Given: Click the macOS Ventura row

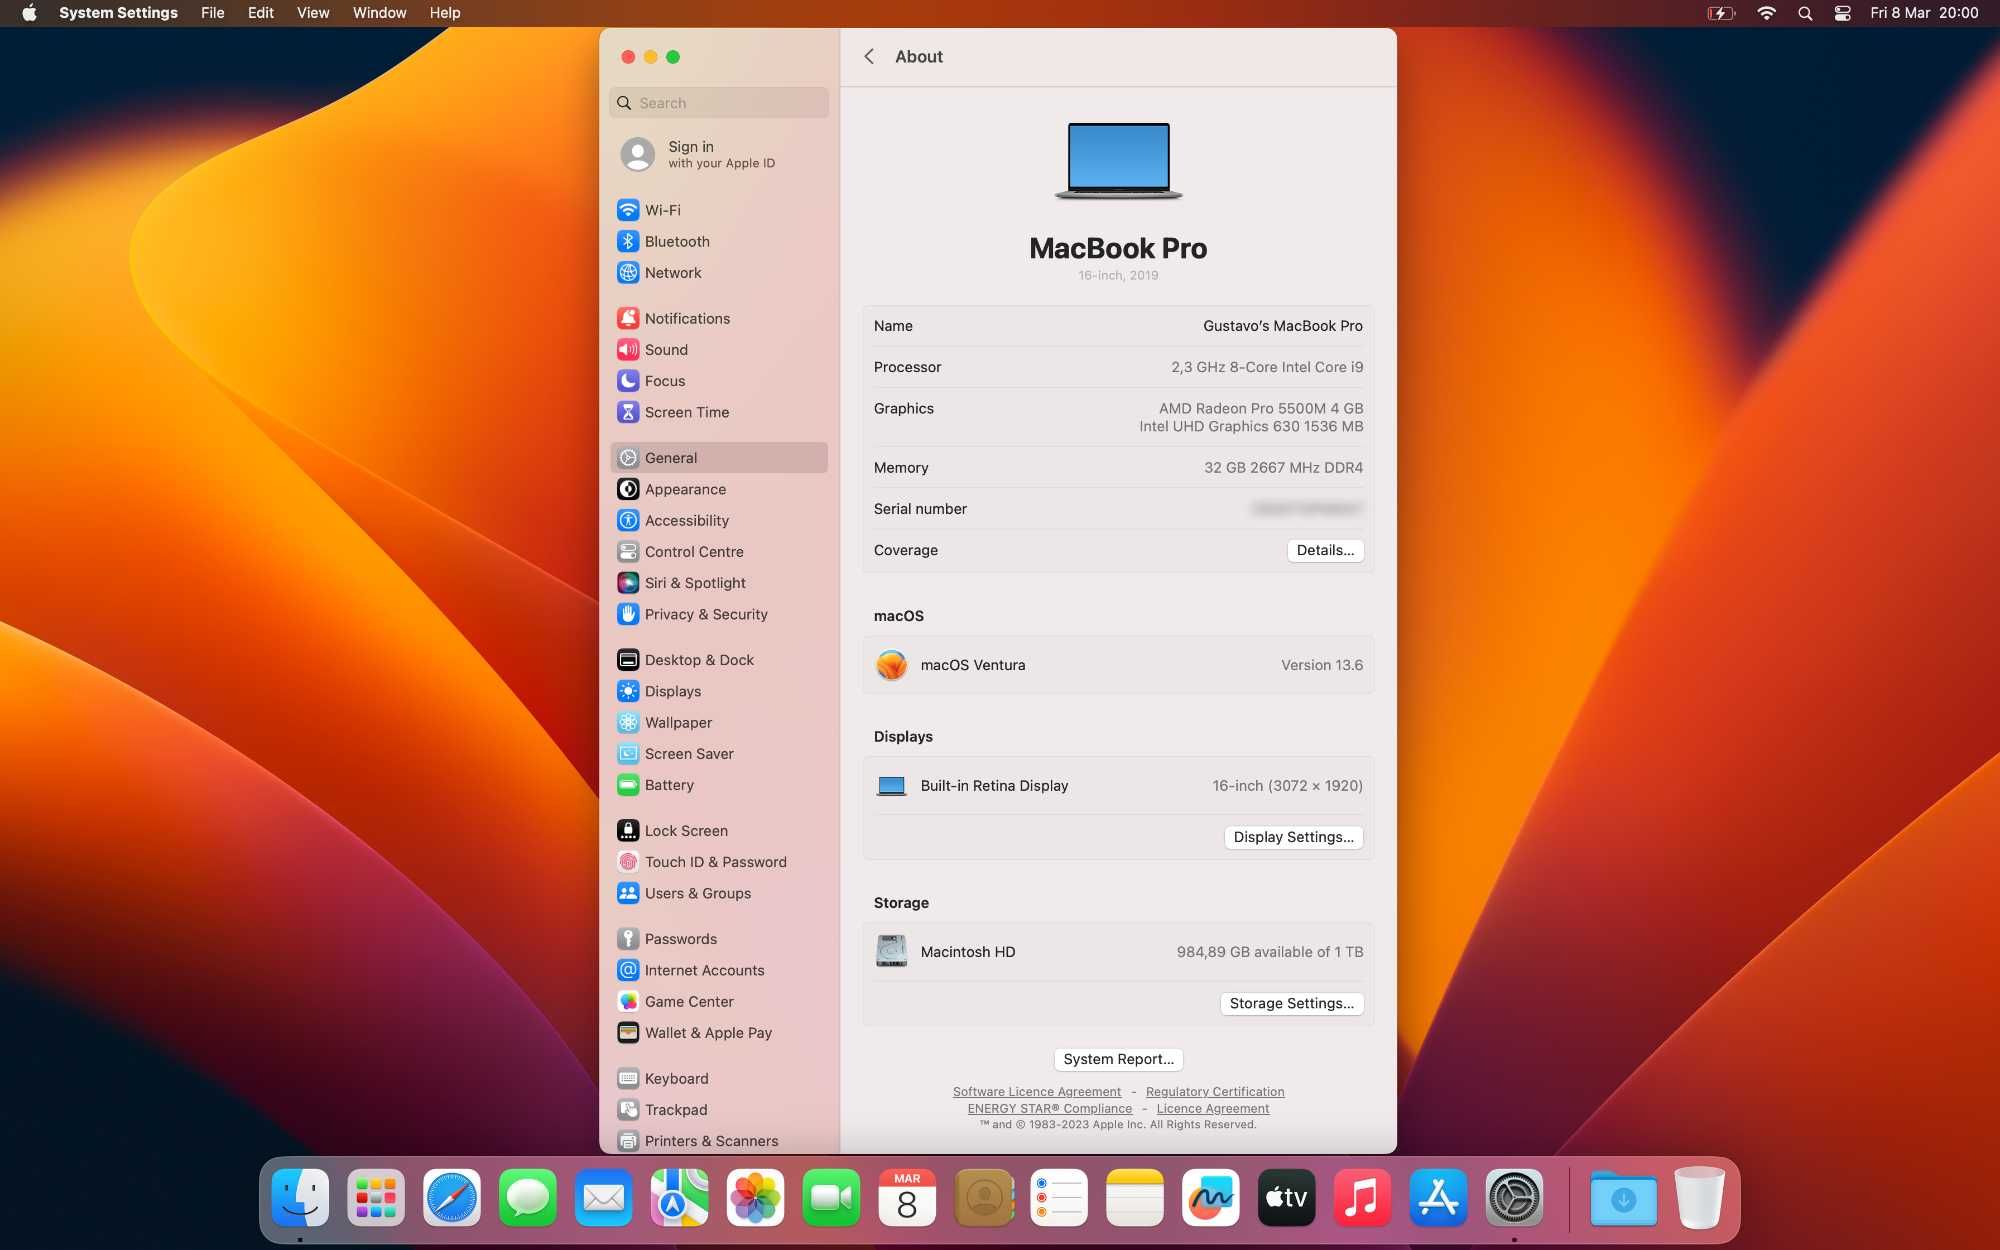Looking at the screenshot, I should pos(1118,665).
